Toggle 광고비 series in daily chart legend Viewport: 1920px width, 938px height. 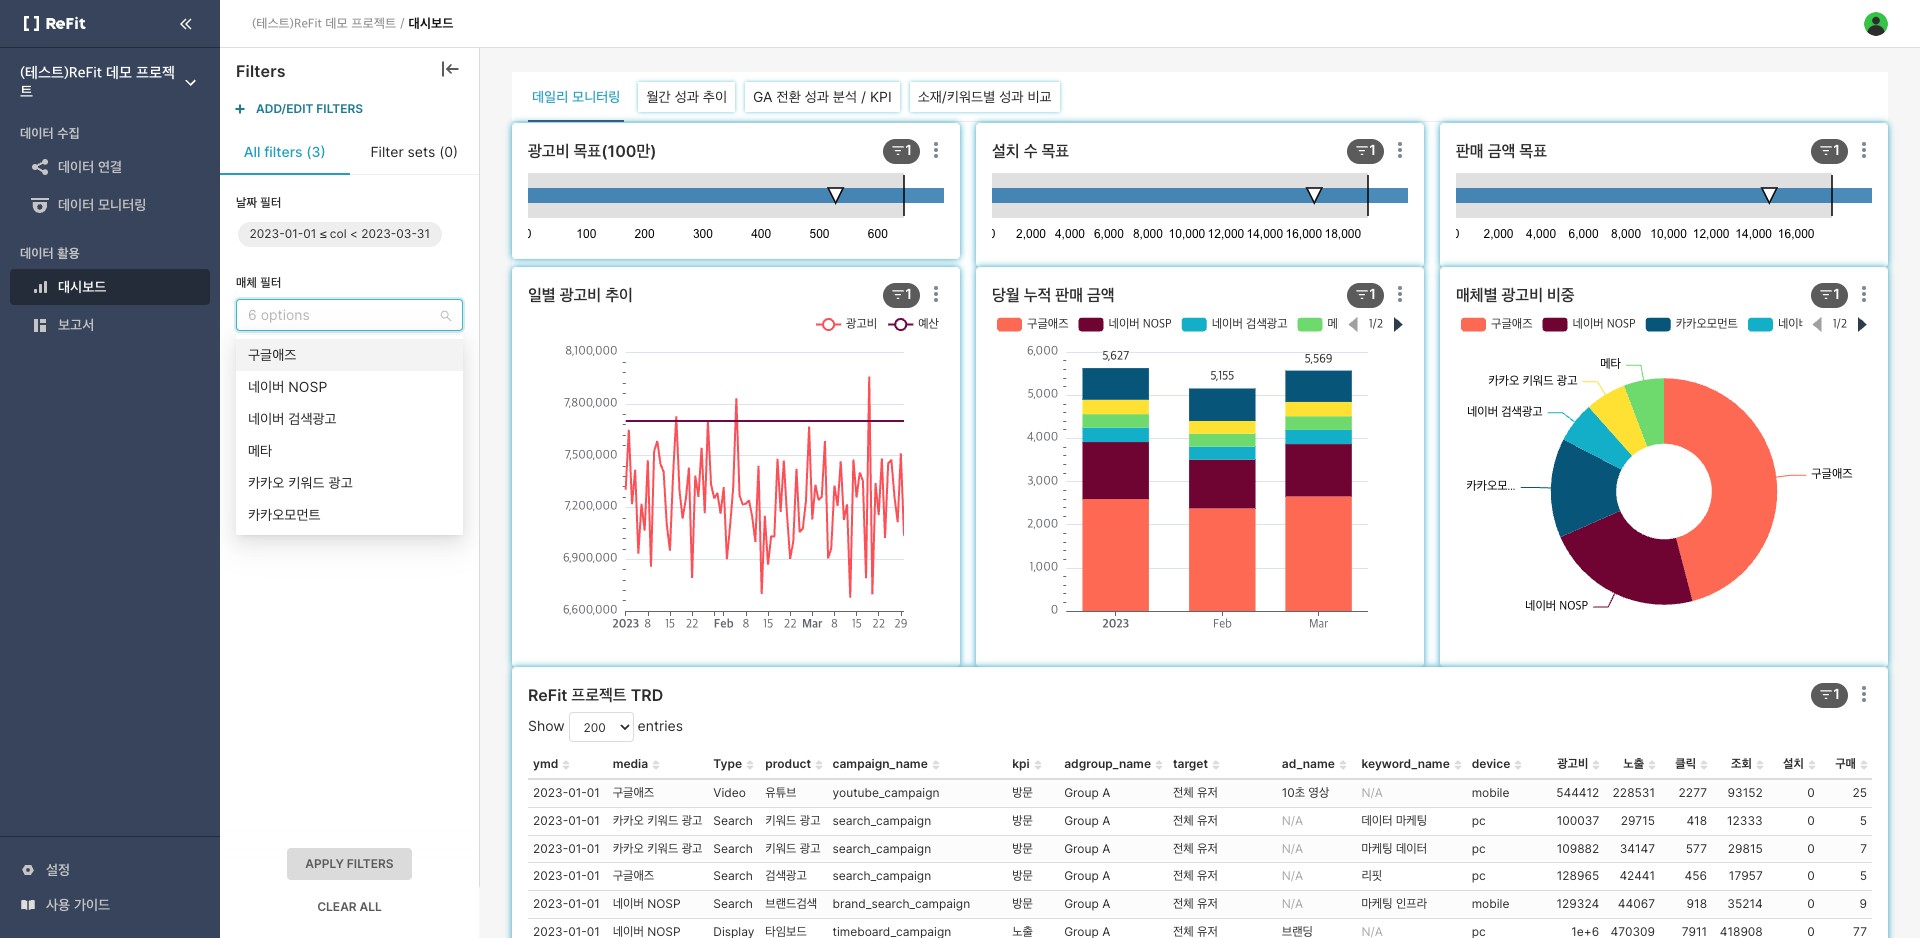click(846, 324)
